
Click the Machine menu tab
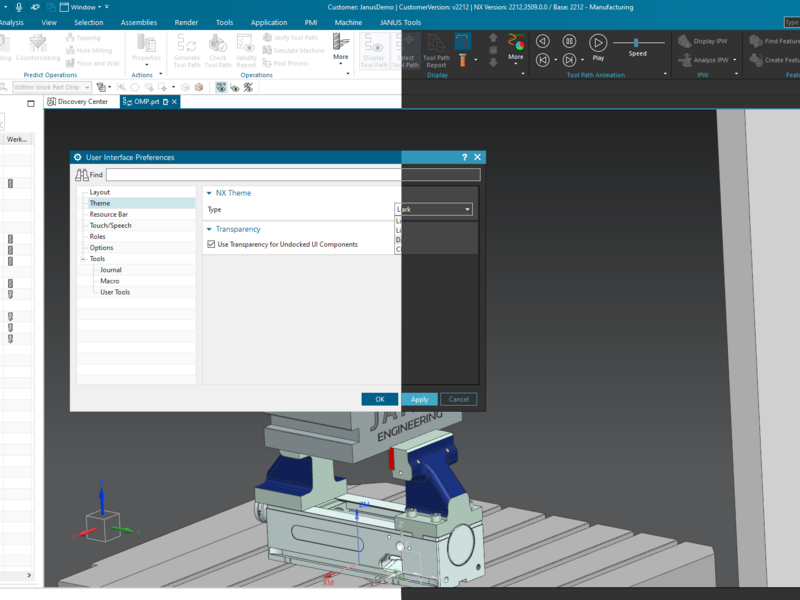(x=348, y=22)
